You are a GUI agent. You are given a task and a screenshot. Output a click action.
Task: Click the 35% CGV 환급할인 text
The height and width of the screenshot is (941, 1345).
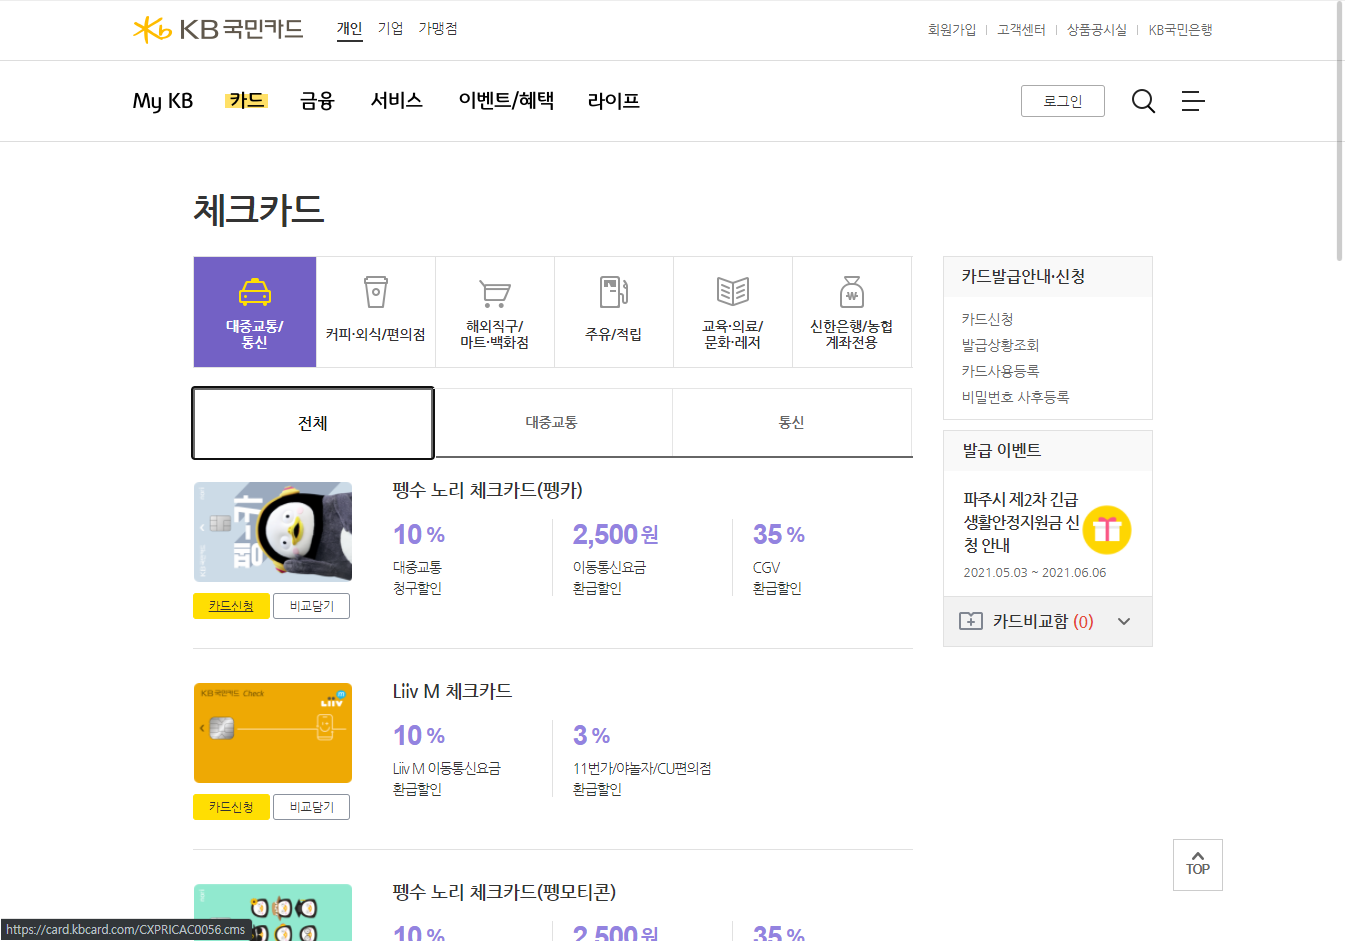pyautogui.click(x=779, y=558)
